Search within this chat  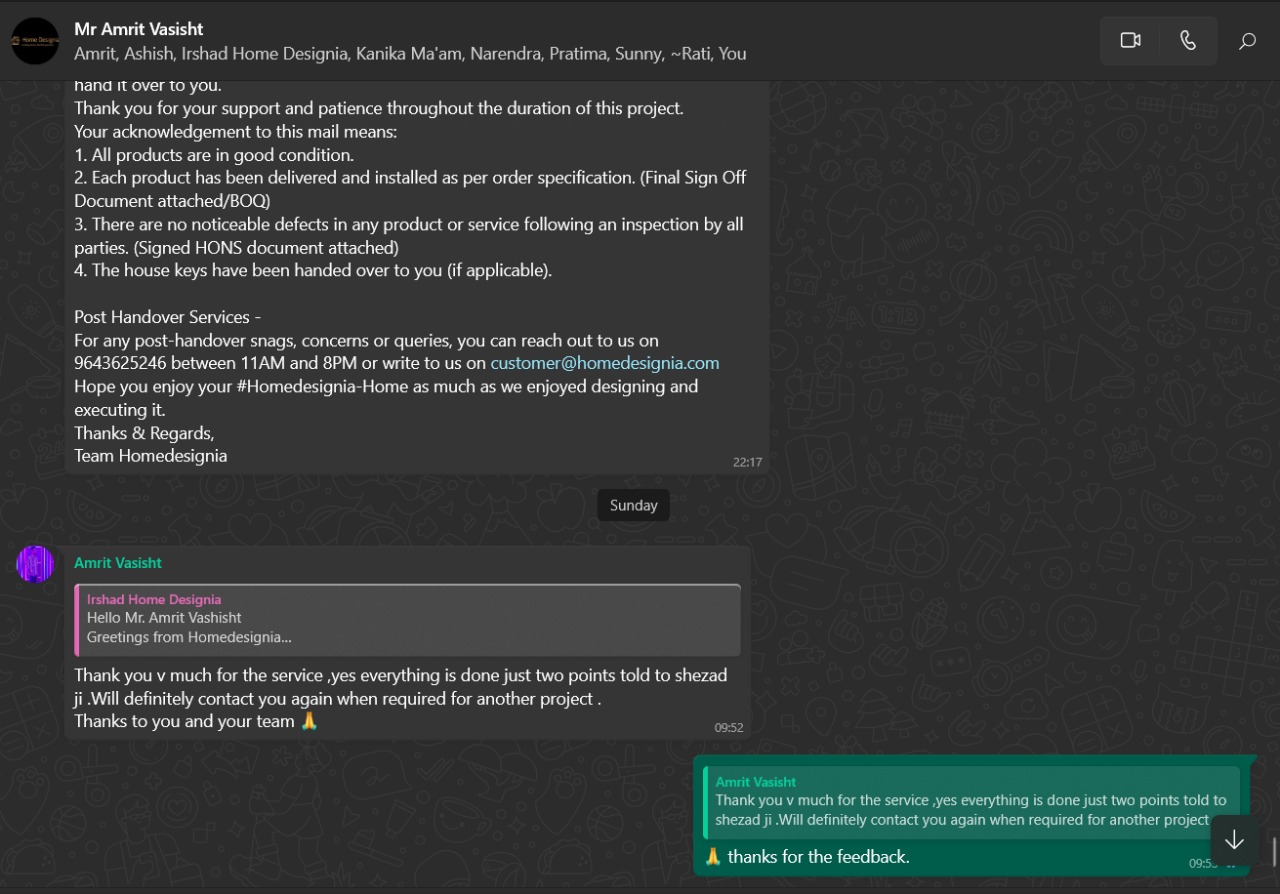1247,41
